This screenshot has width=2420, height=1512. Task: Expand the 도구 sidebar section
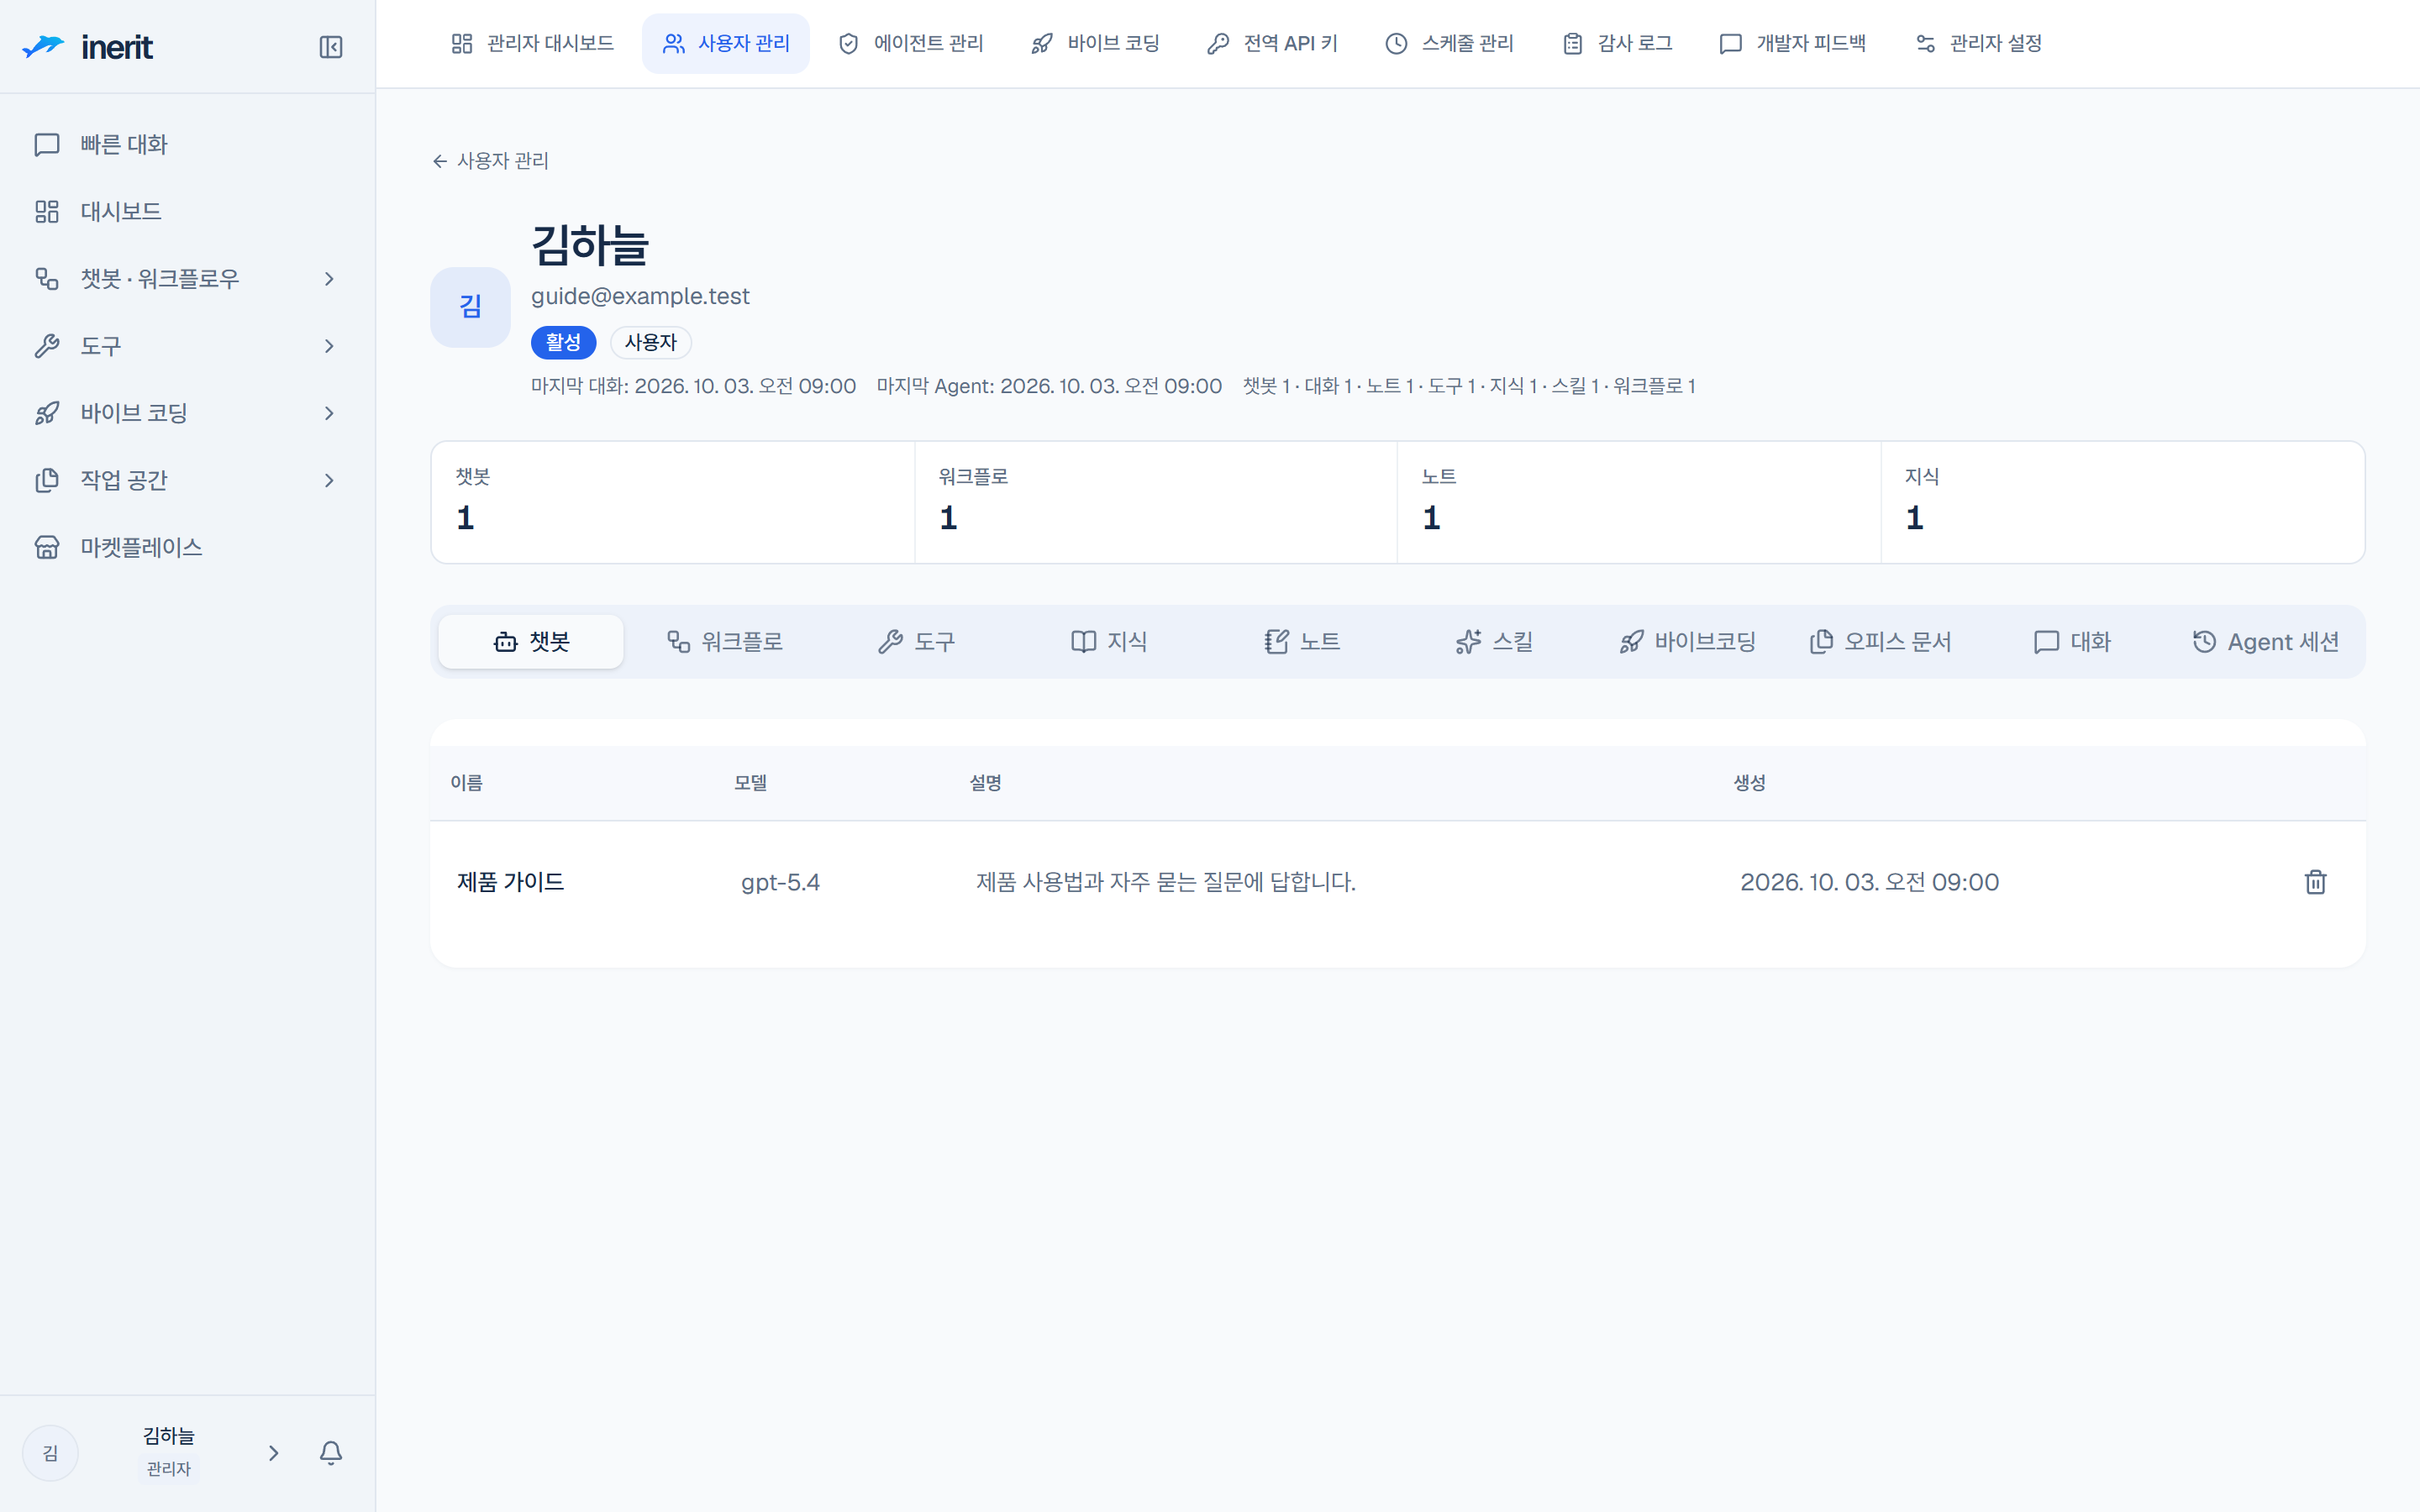click(x=187, y=346)
